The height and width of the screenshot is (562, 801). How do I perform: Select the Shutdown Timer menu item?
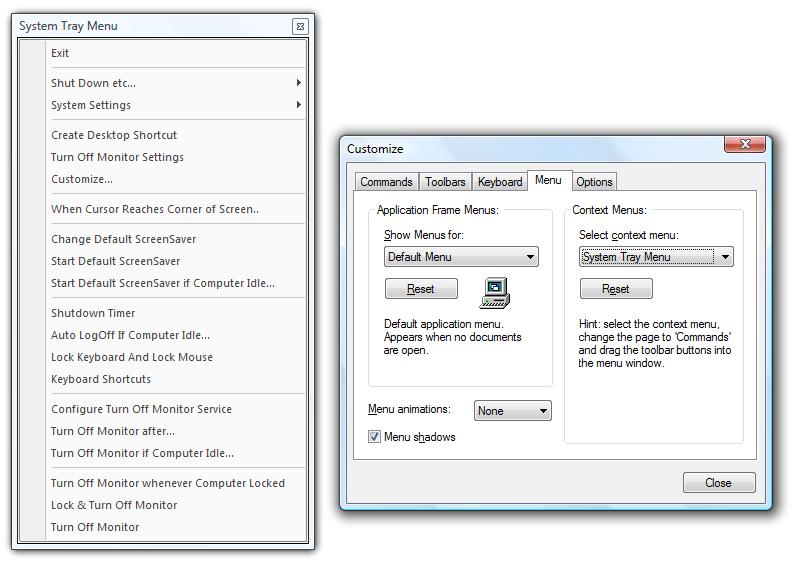93,313
